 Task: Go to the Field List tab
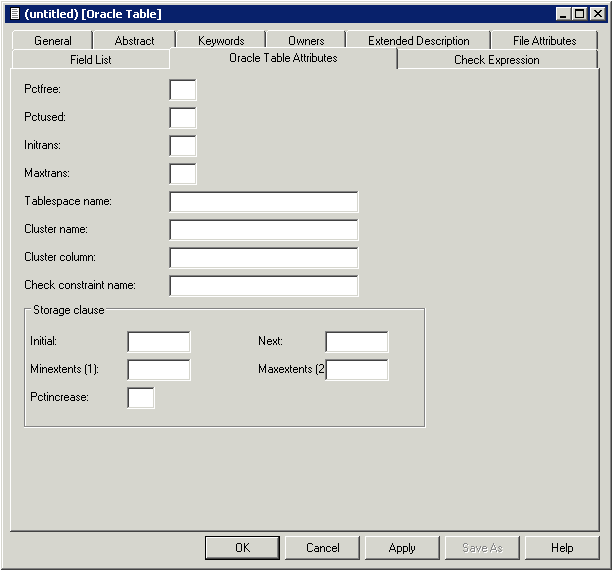tap(91, 59)
